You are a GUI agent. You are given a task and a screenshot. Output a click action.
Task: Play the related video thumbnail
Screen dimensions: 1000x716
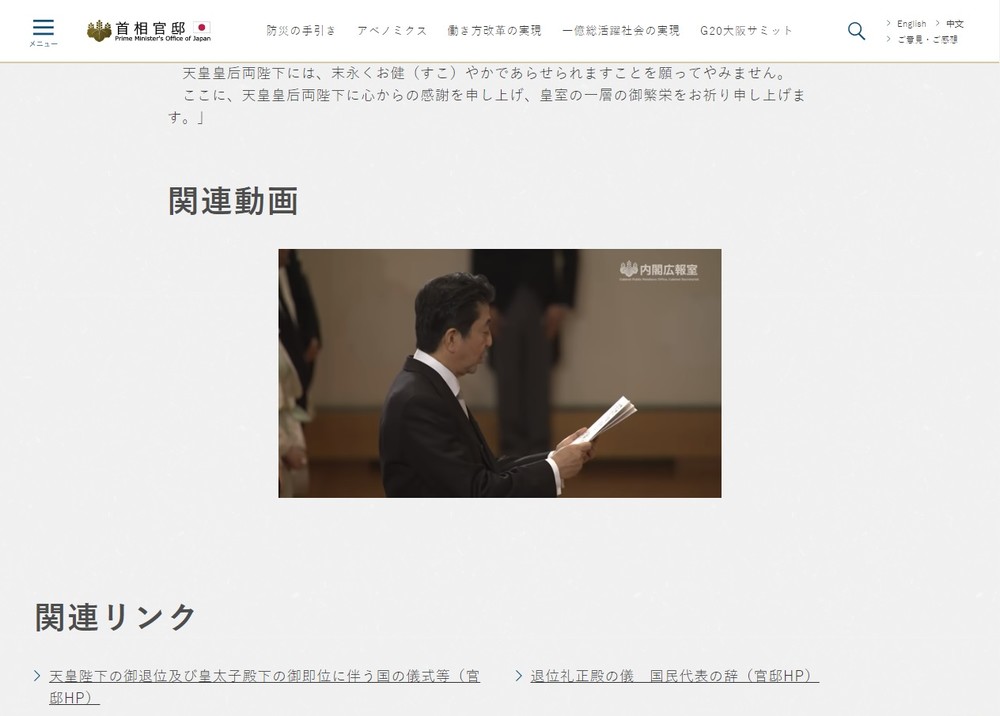(x=499, y=373)
